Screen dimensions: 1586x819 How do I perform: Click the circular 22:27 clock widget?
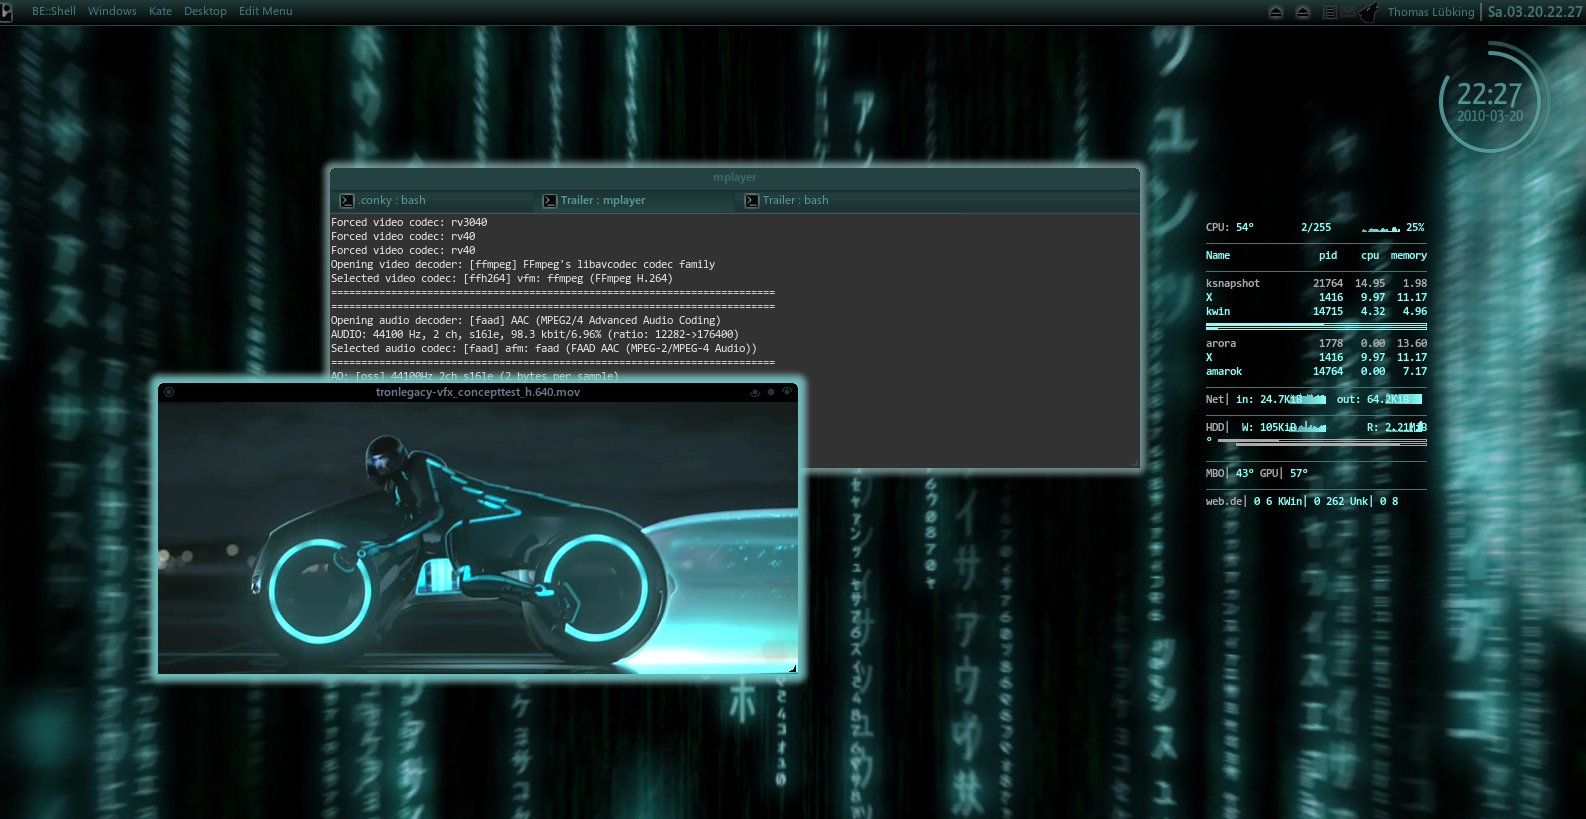pyautogui.click(x=1490, y=101)
